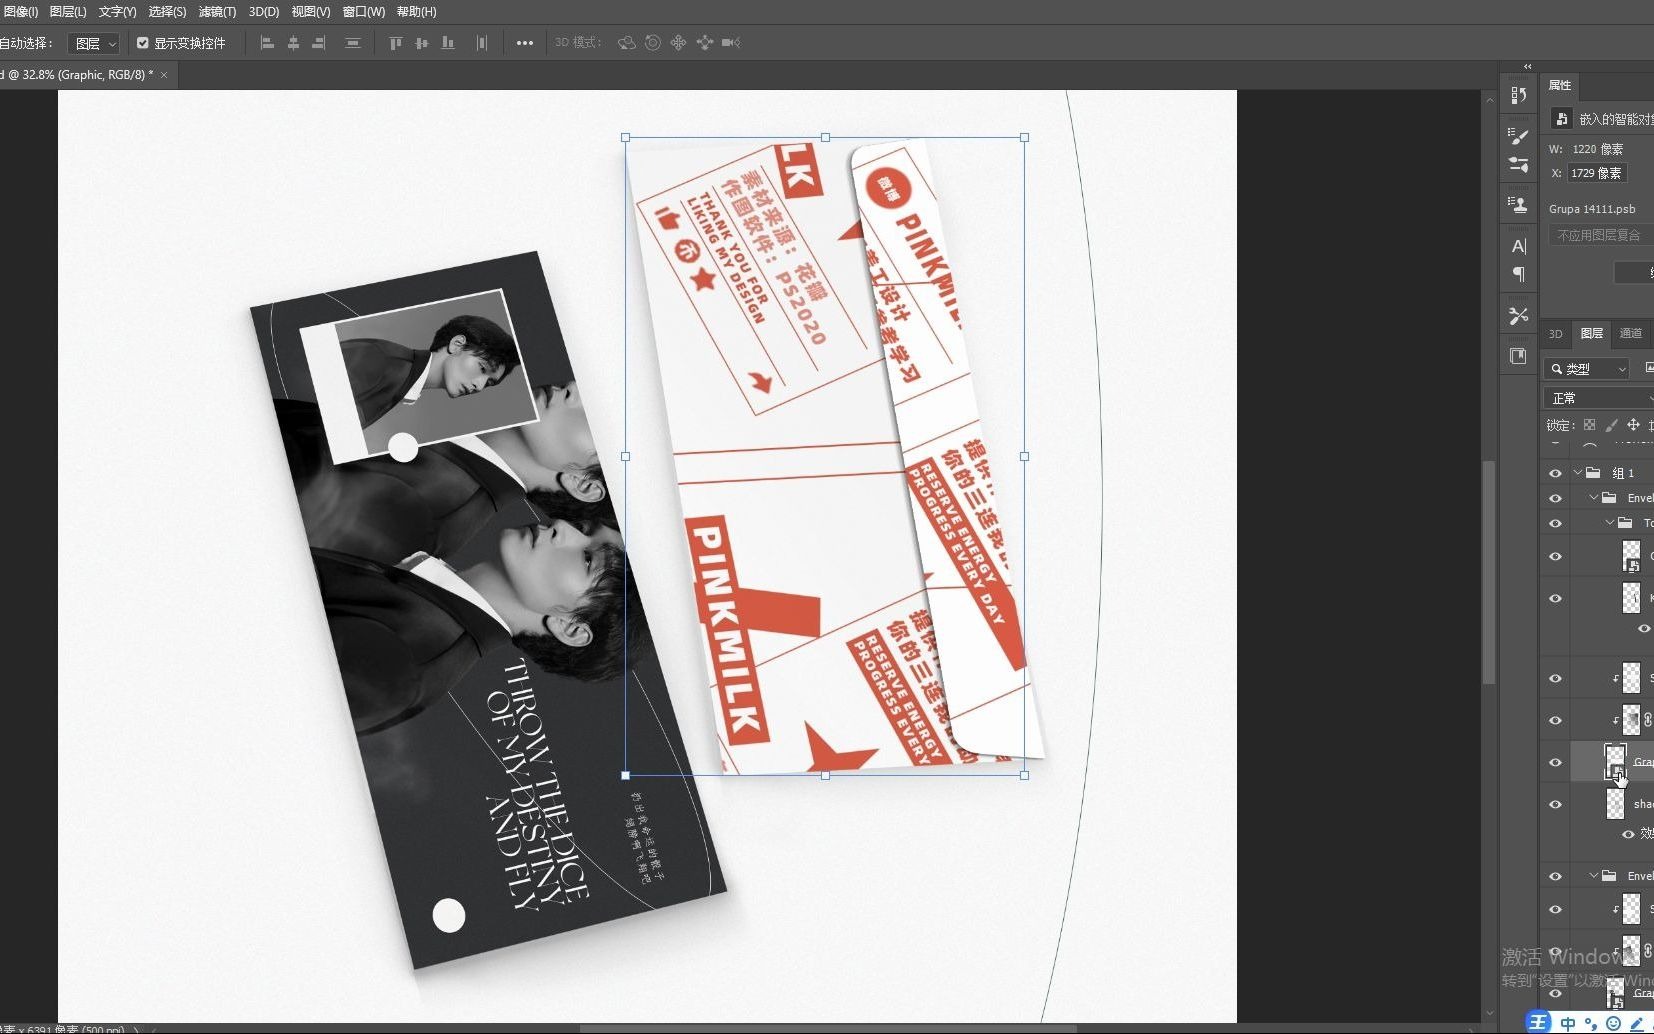Hide the shadow layer
Screen dimensions: 1654x1034
tap(1555, 804)
